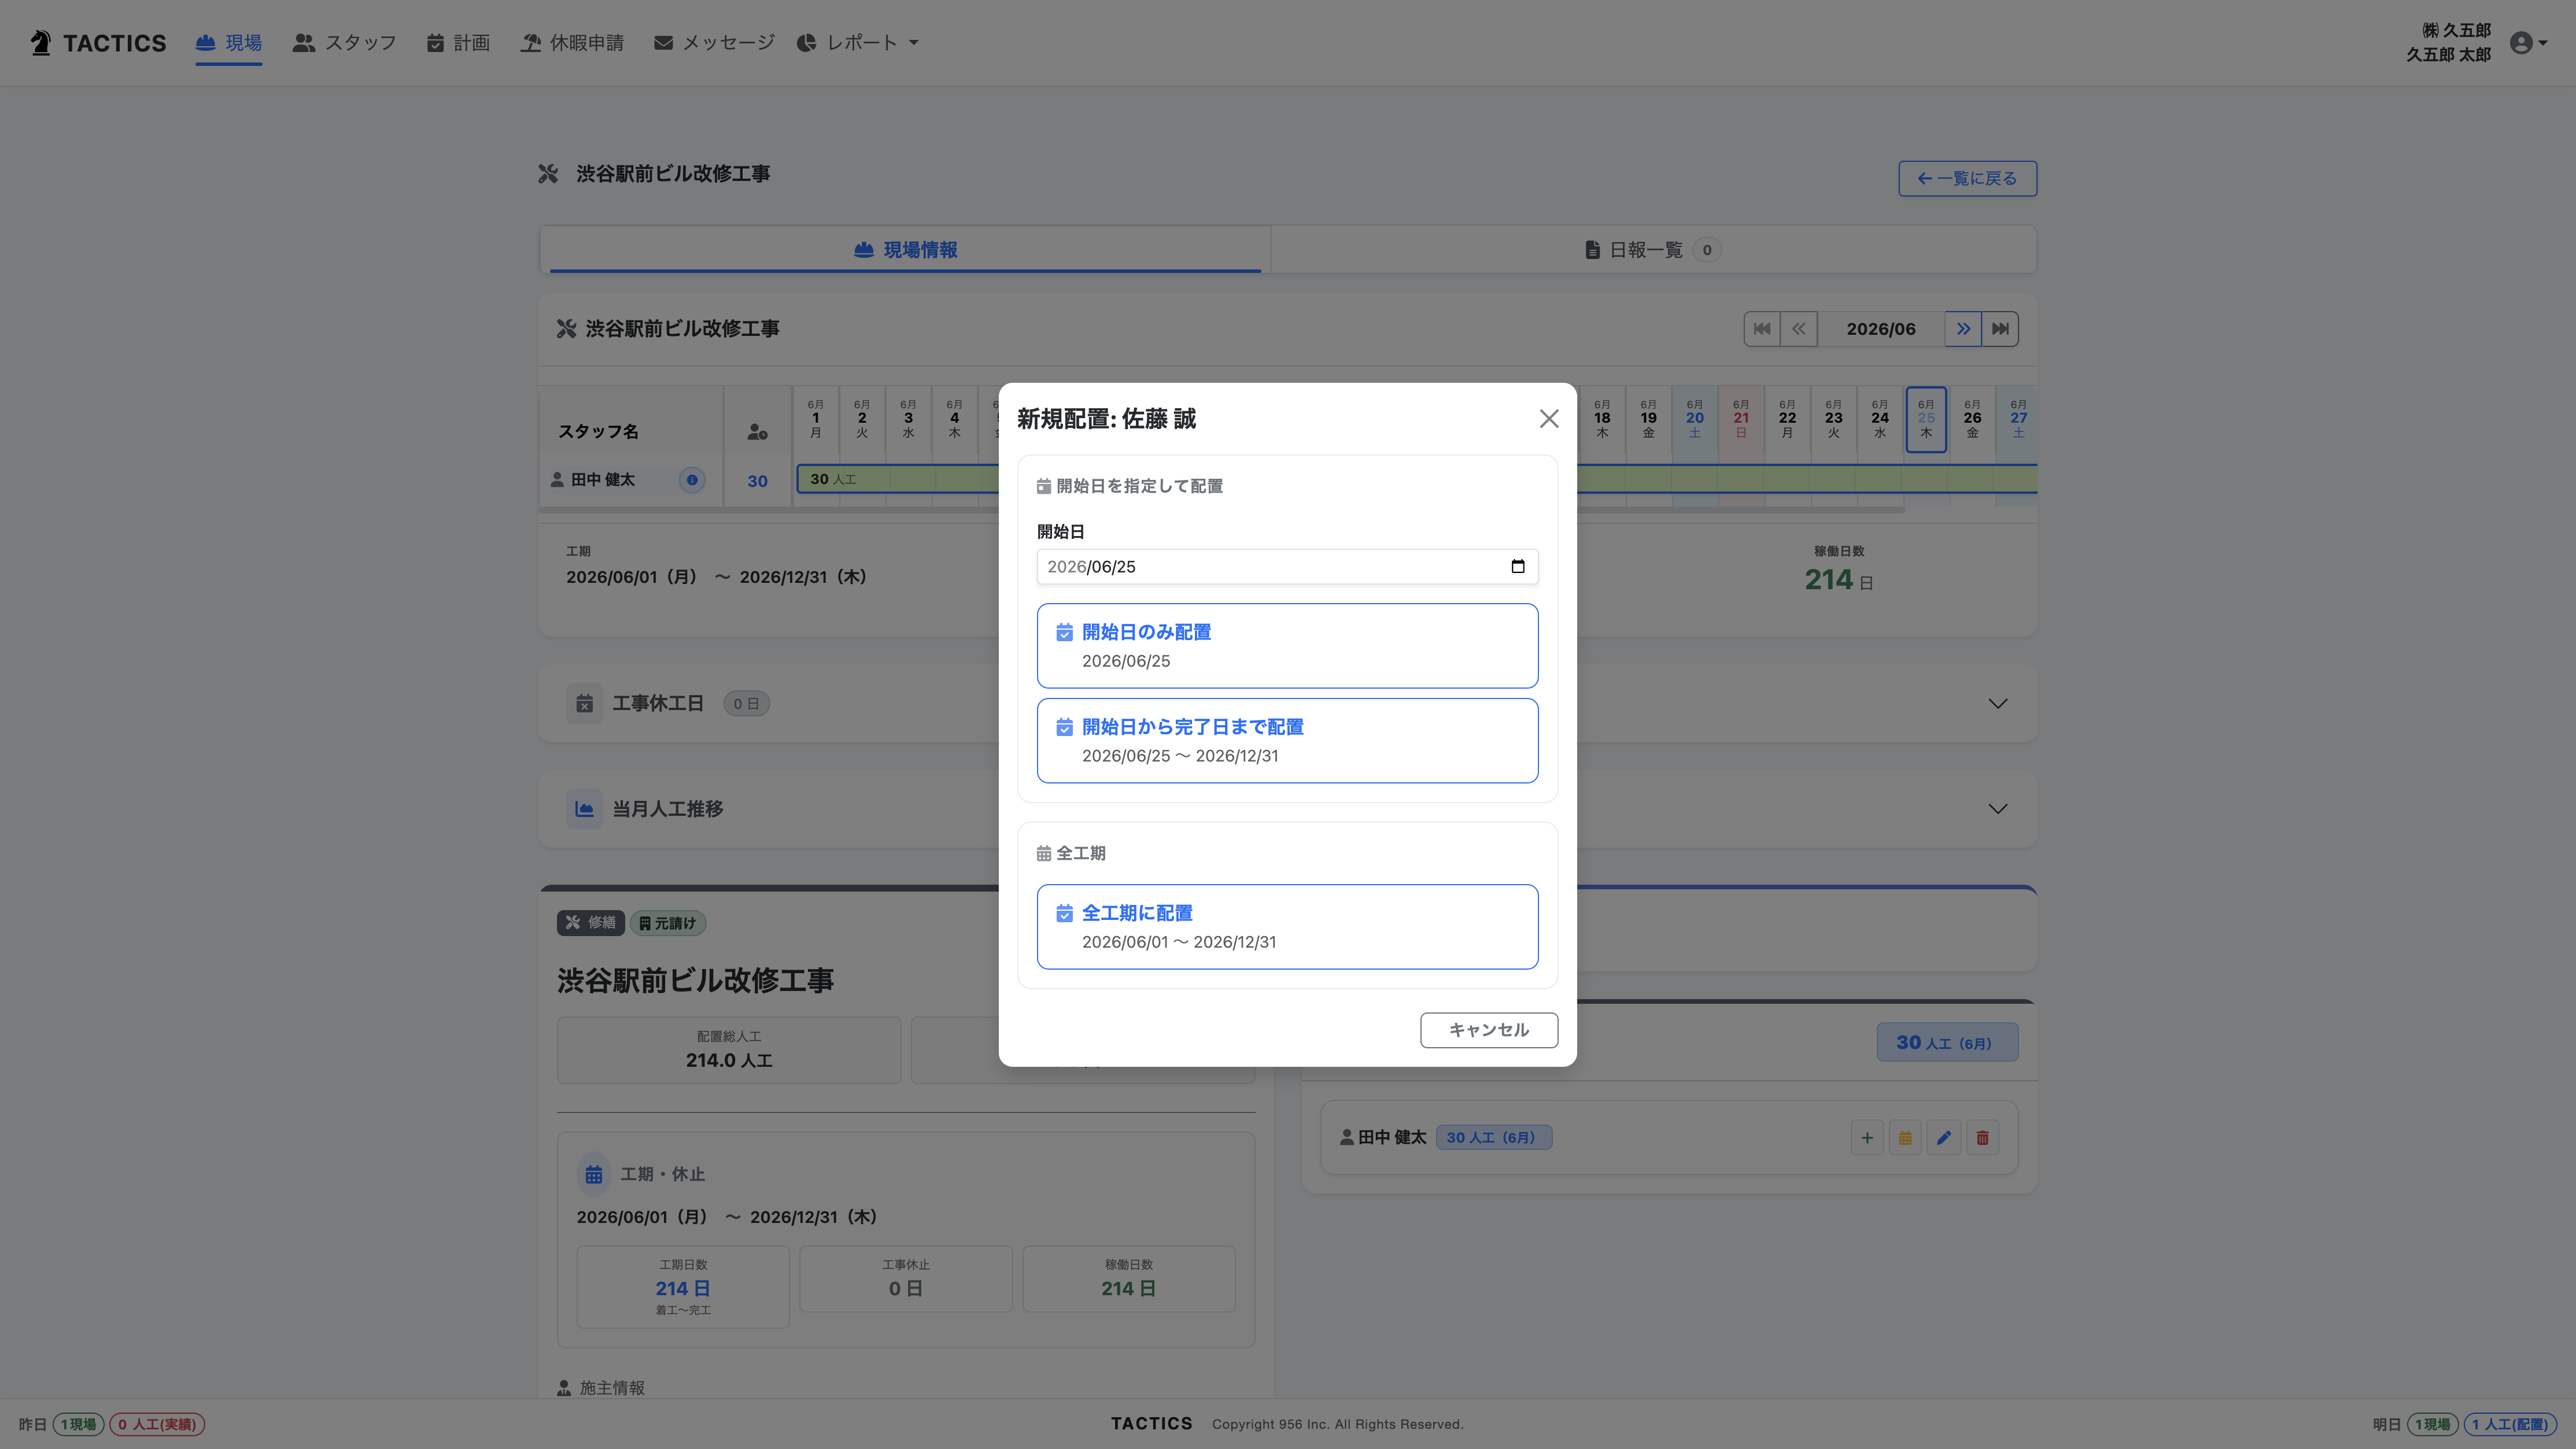Open the 現場 menu item
Viewport: 2576px width, 1449px height.
click(228, 43)
